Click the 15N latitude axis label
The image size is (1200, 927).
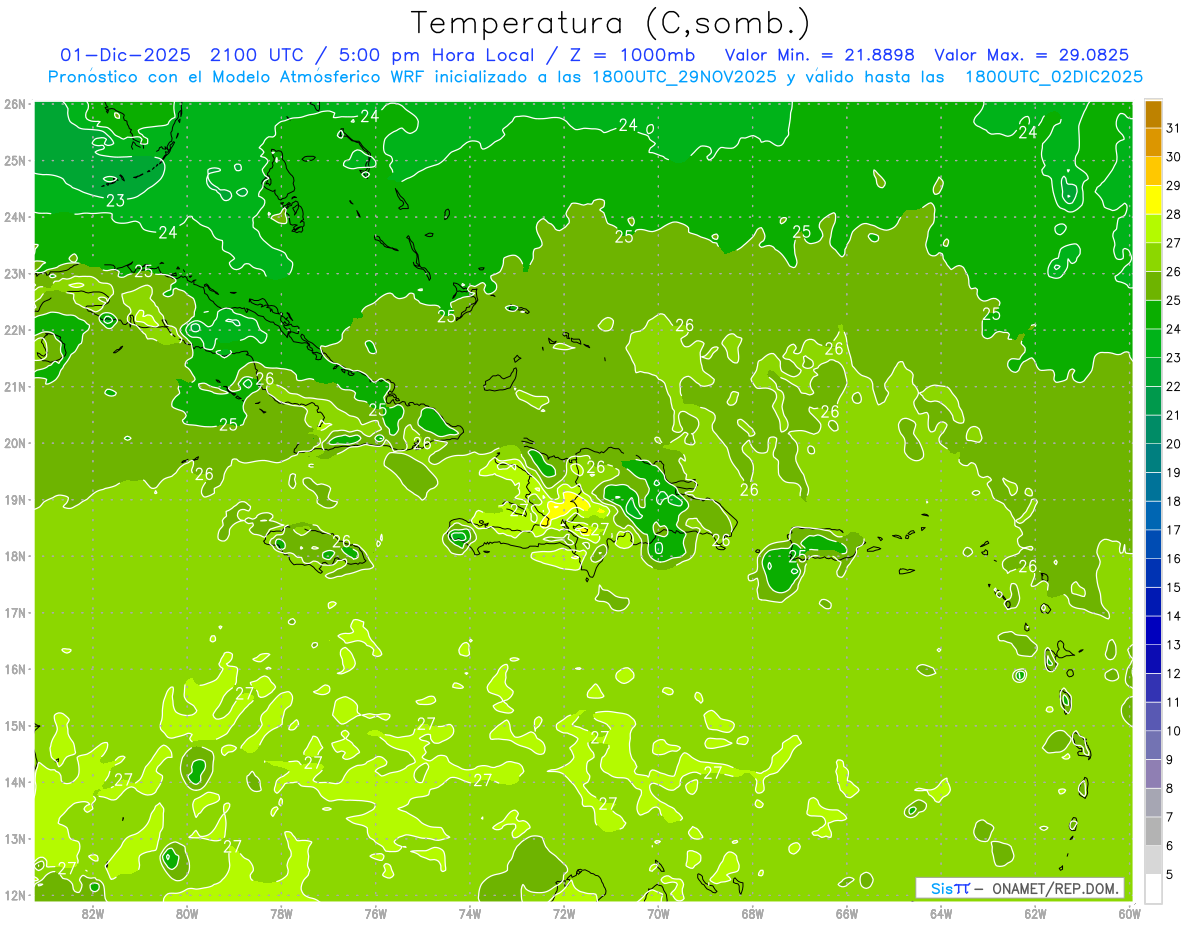click(15, 726)
